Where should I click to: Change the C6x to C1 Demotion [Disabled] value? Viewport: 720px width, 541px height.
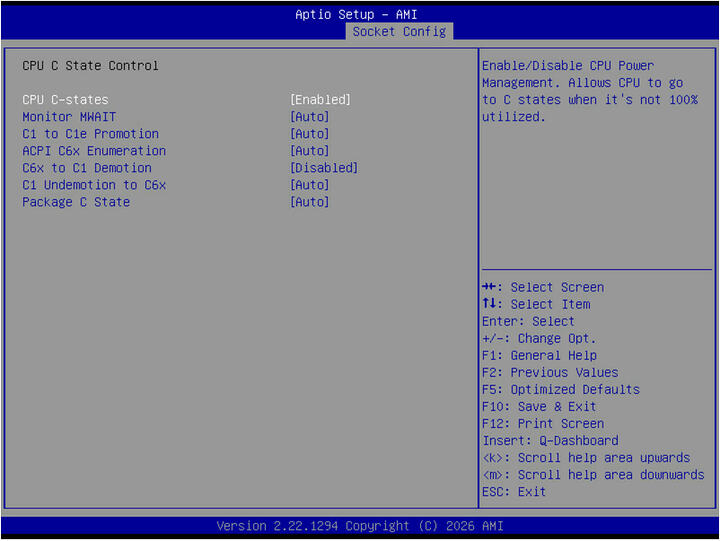(324, 168)
